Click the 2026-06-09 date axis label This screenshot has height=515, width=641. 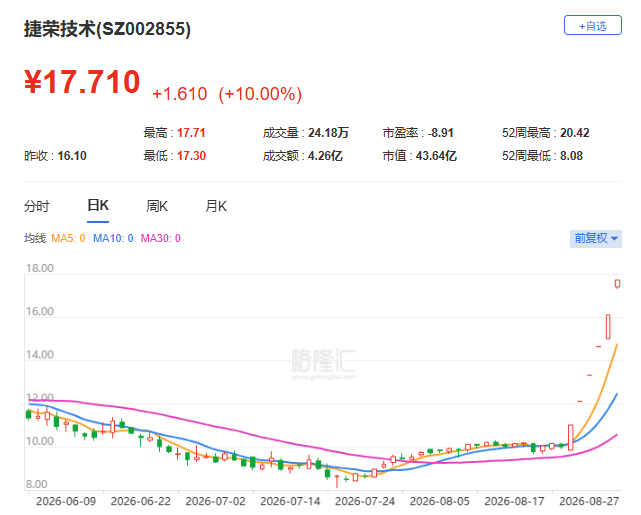click(x=66, y=501)
